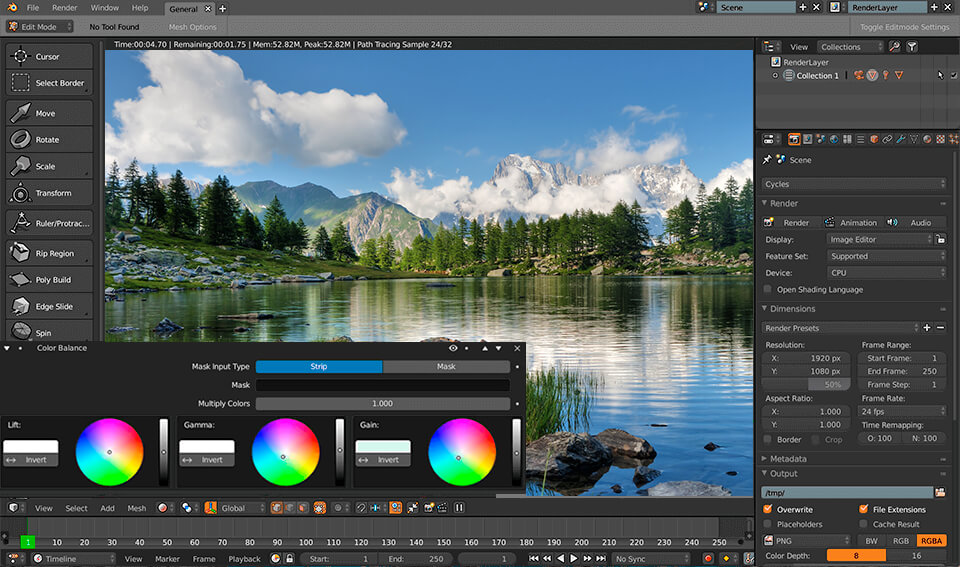Click the Animation render button
The image size is (960, 567).
pos(852,222)
